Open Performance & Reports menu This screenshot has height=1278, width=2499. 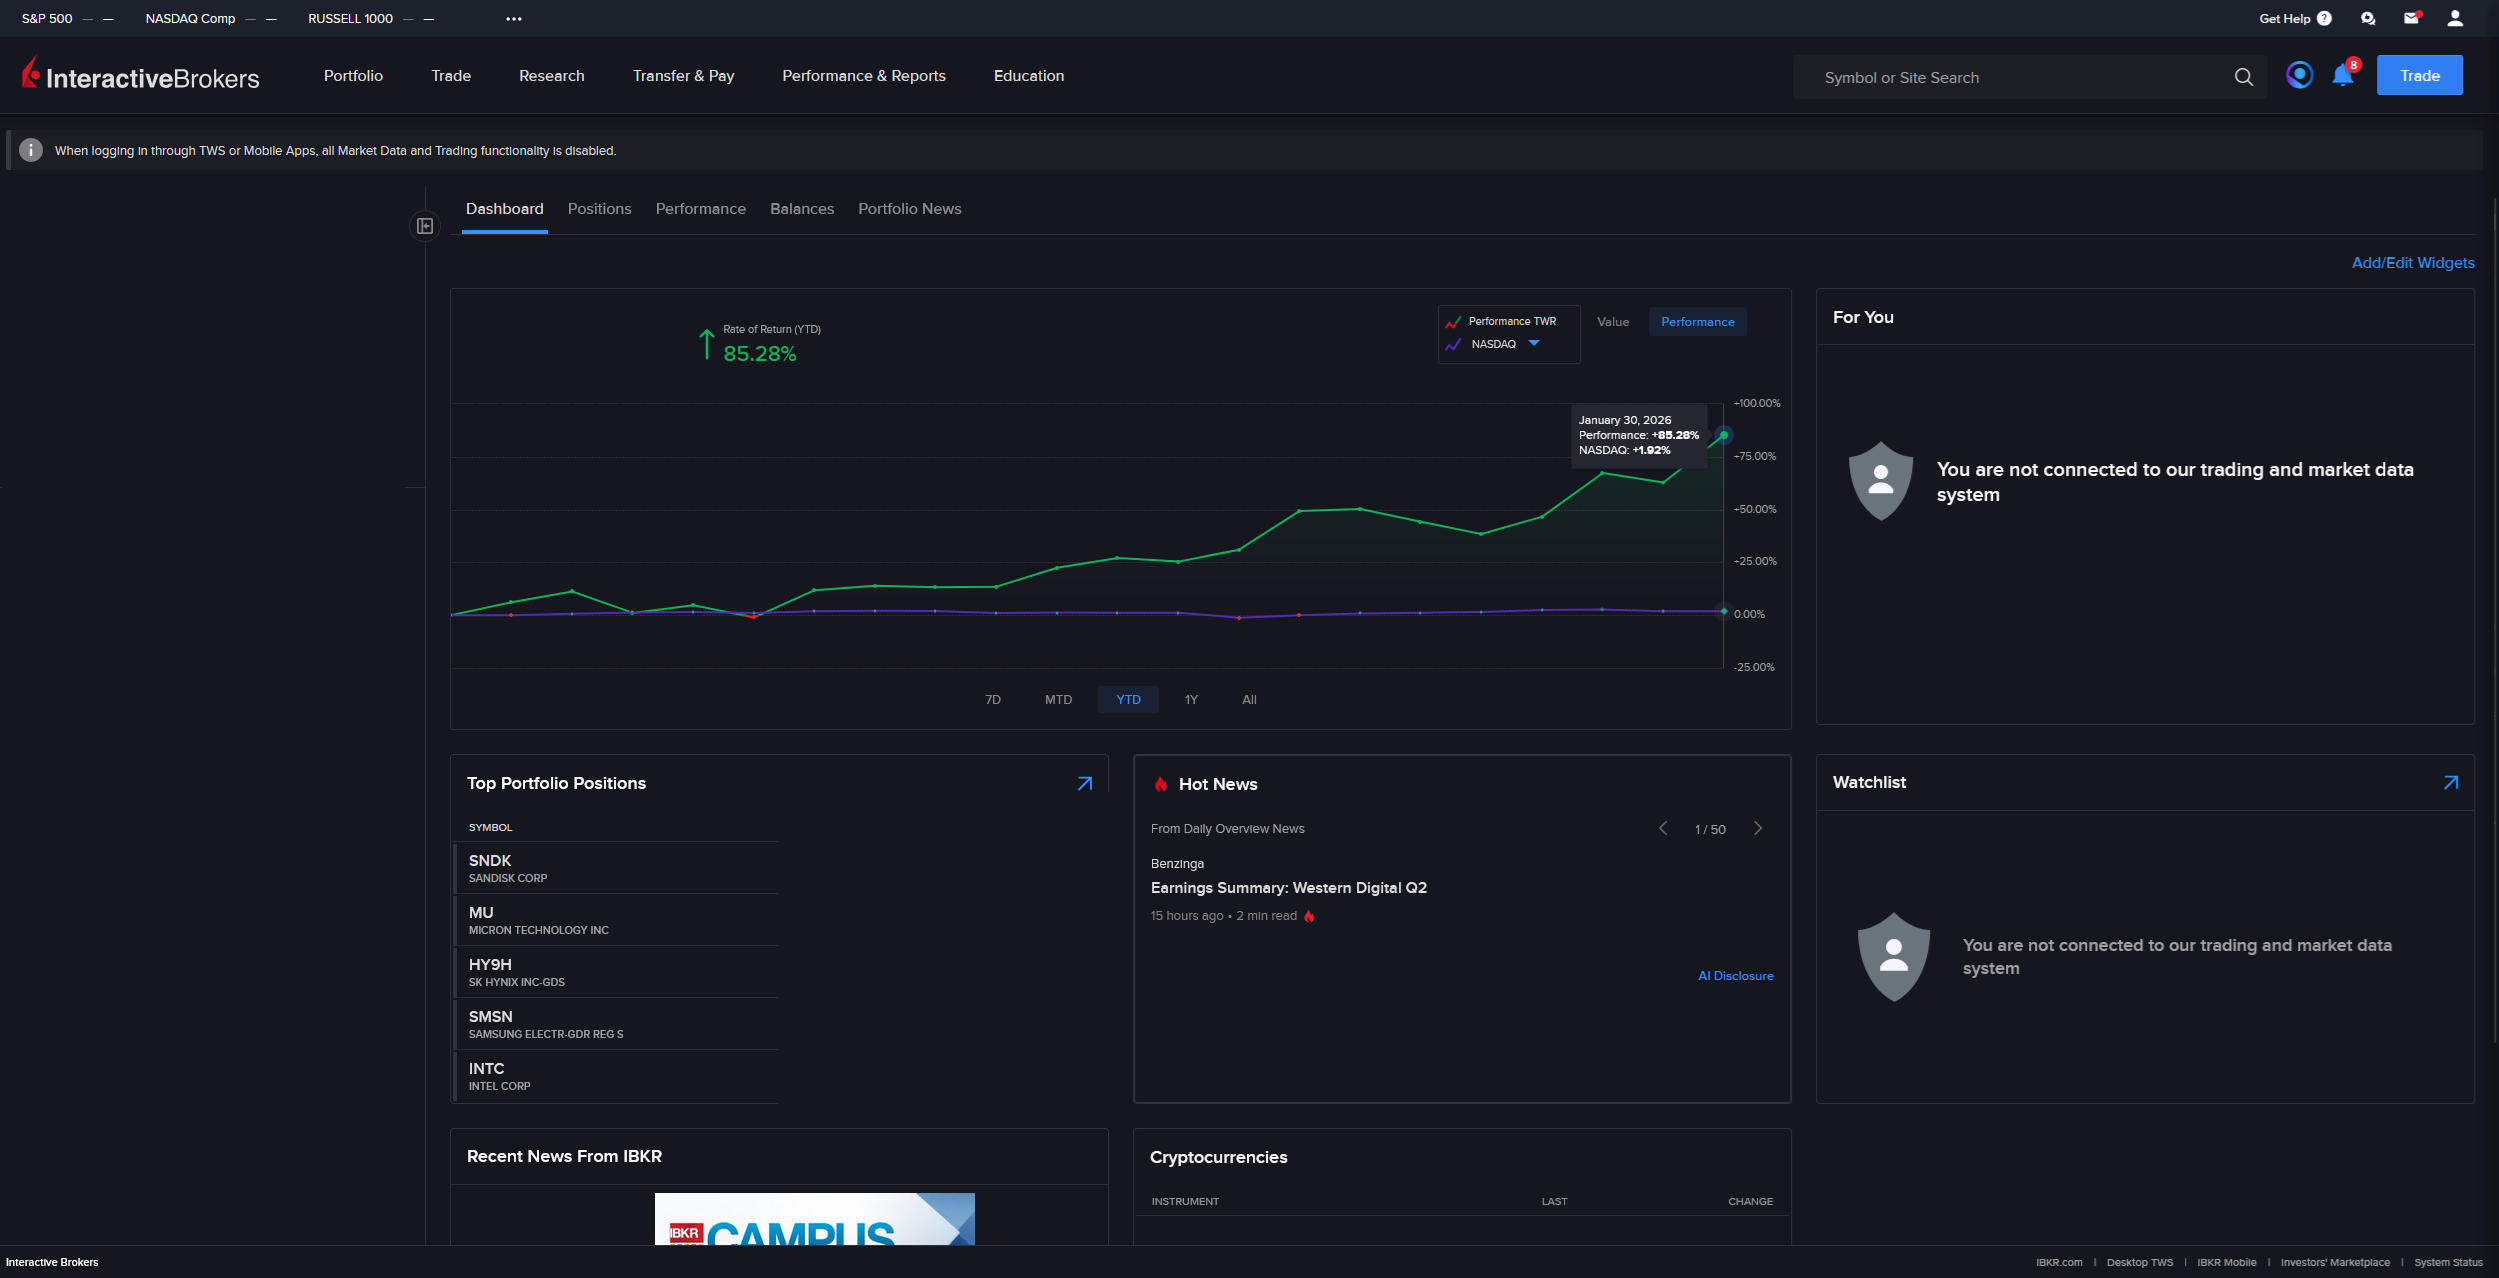[863, 76]
